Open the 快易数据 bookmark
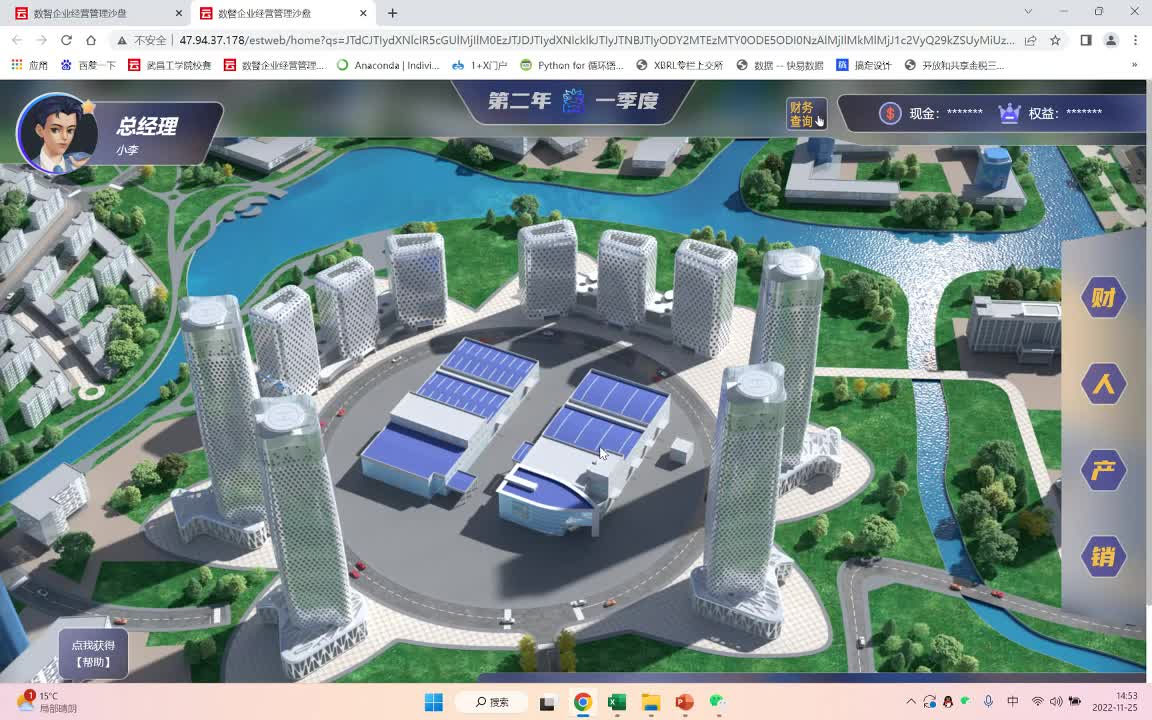 click(x=780, y=65)
